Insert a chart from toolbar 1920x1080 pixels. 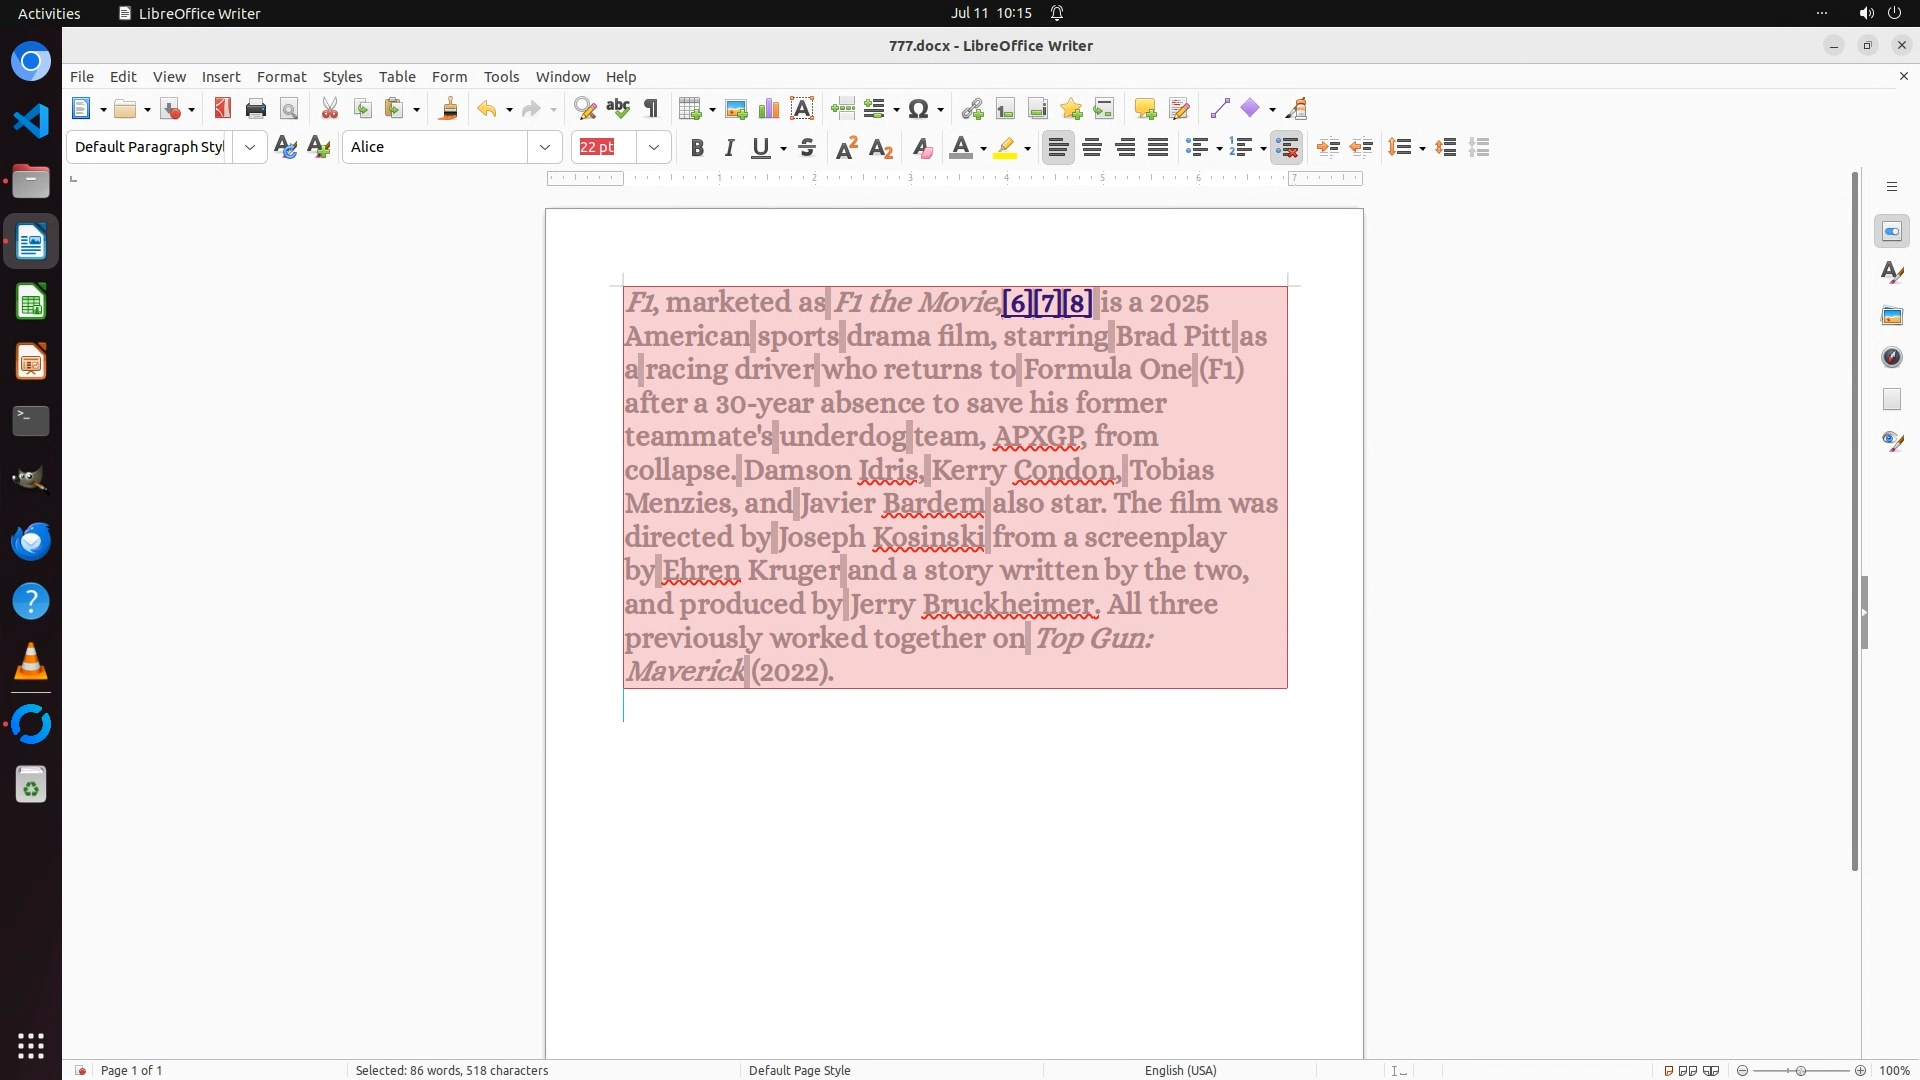point(769,108)
